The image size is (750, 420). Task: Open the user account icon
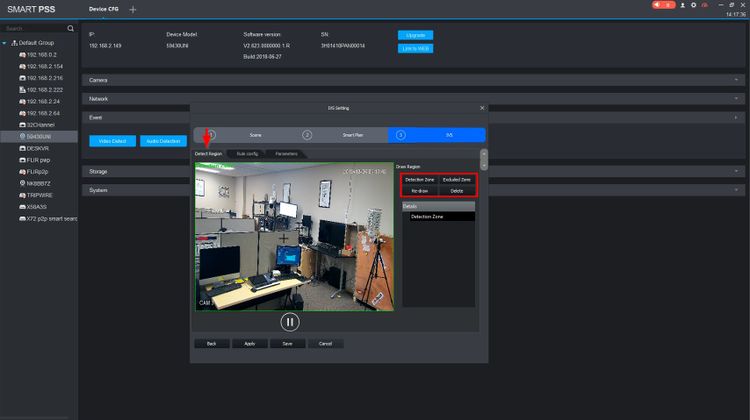pyautogui.click(x=681, y=5)
